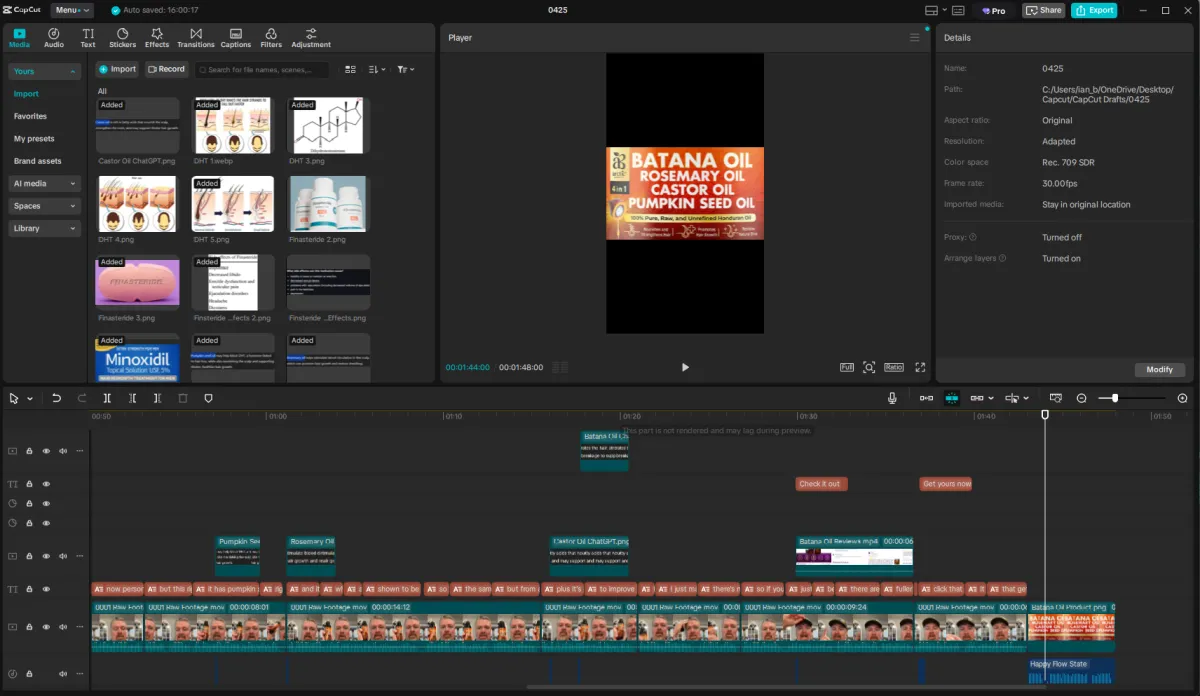
Task: Open the Transitions panel
Action: click(x=196, y=38)
